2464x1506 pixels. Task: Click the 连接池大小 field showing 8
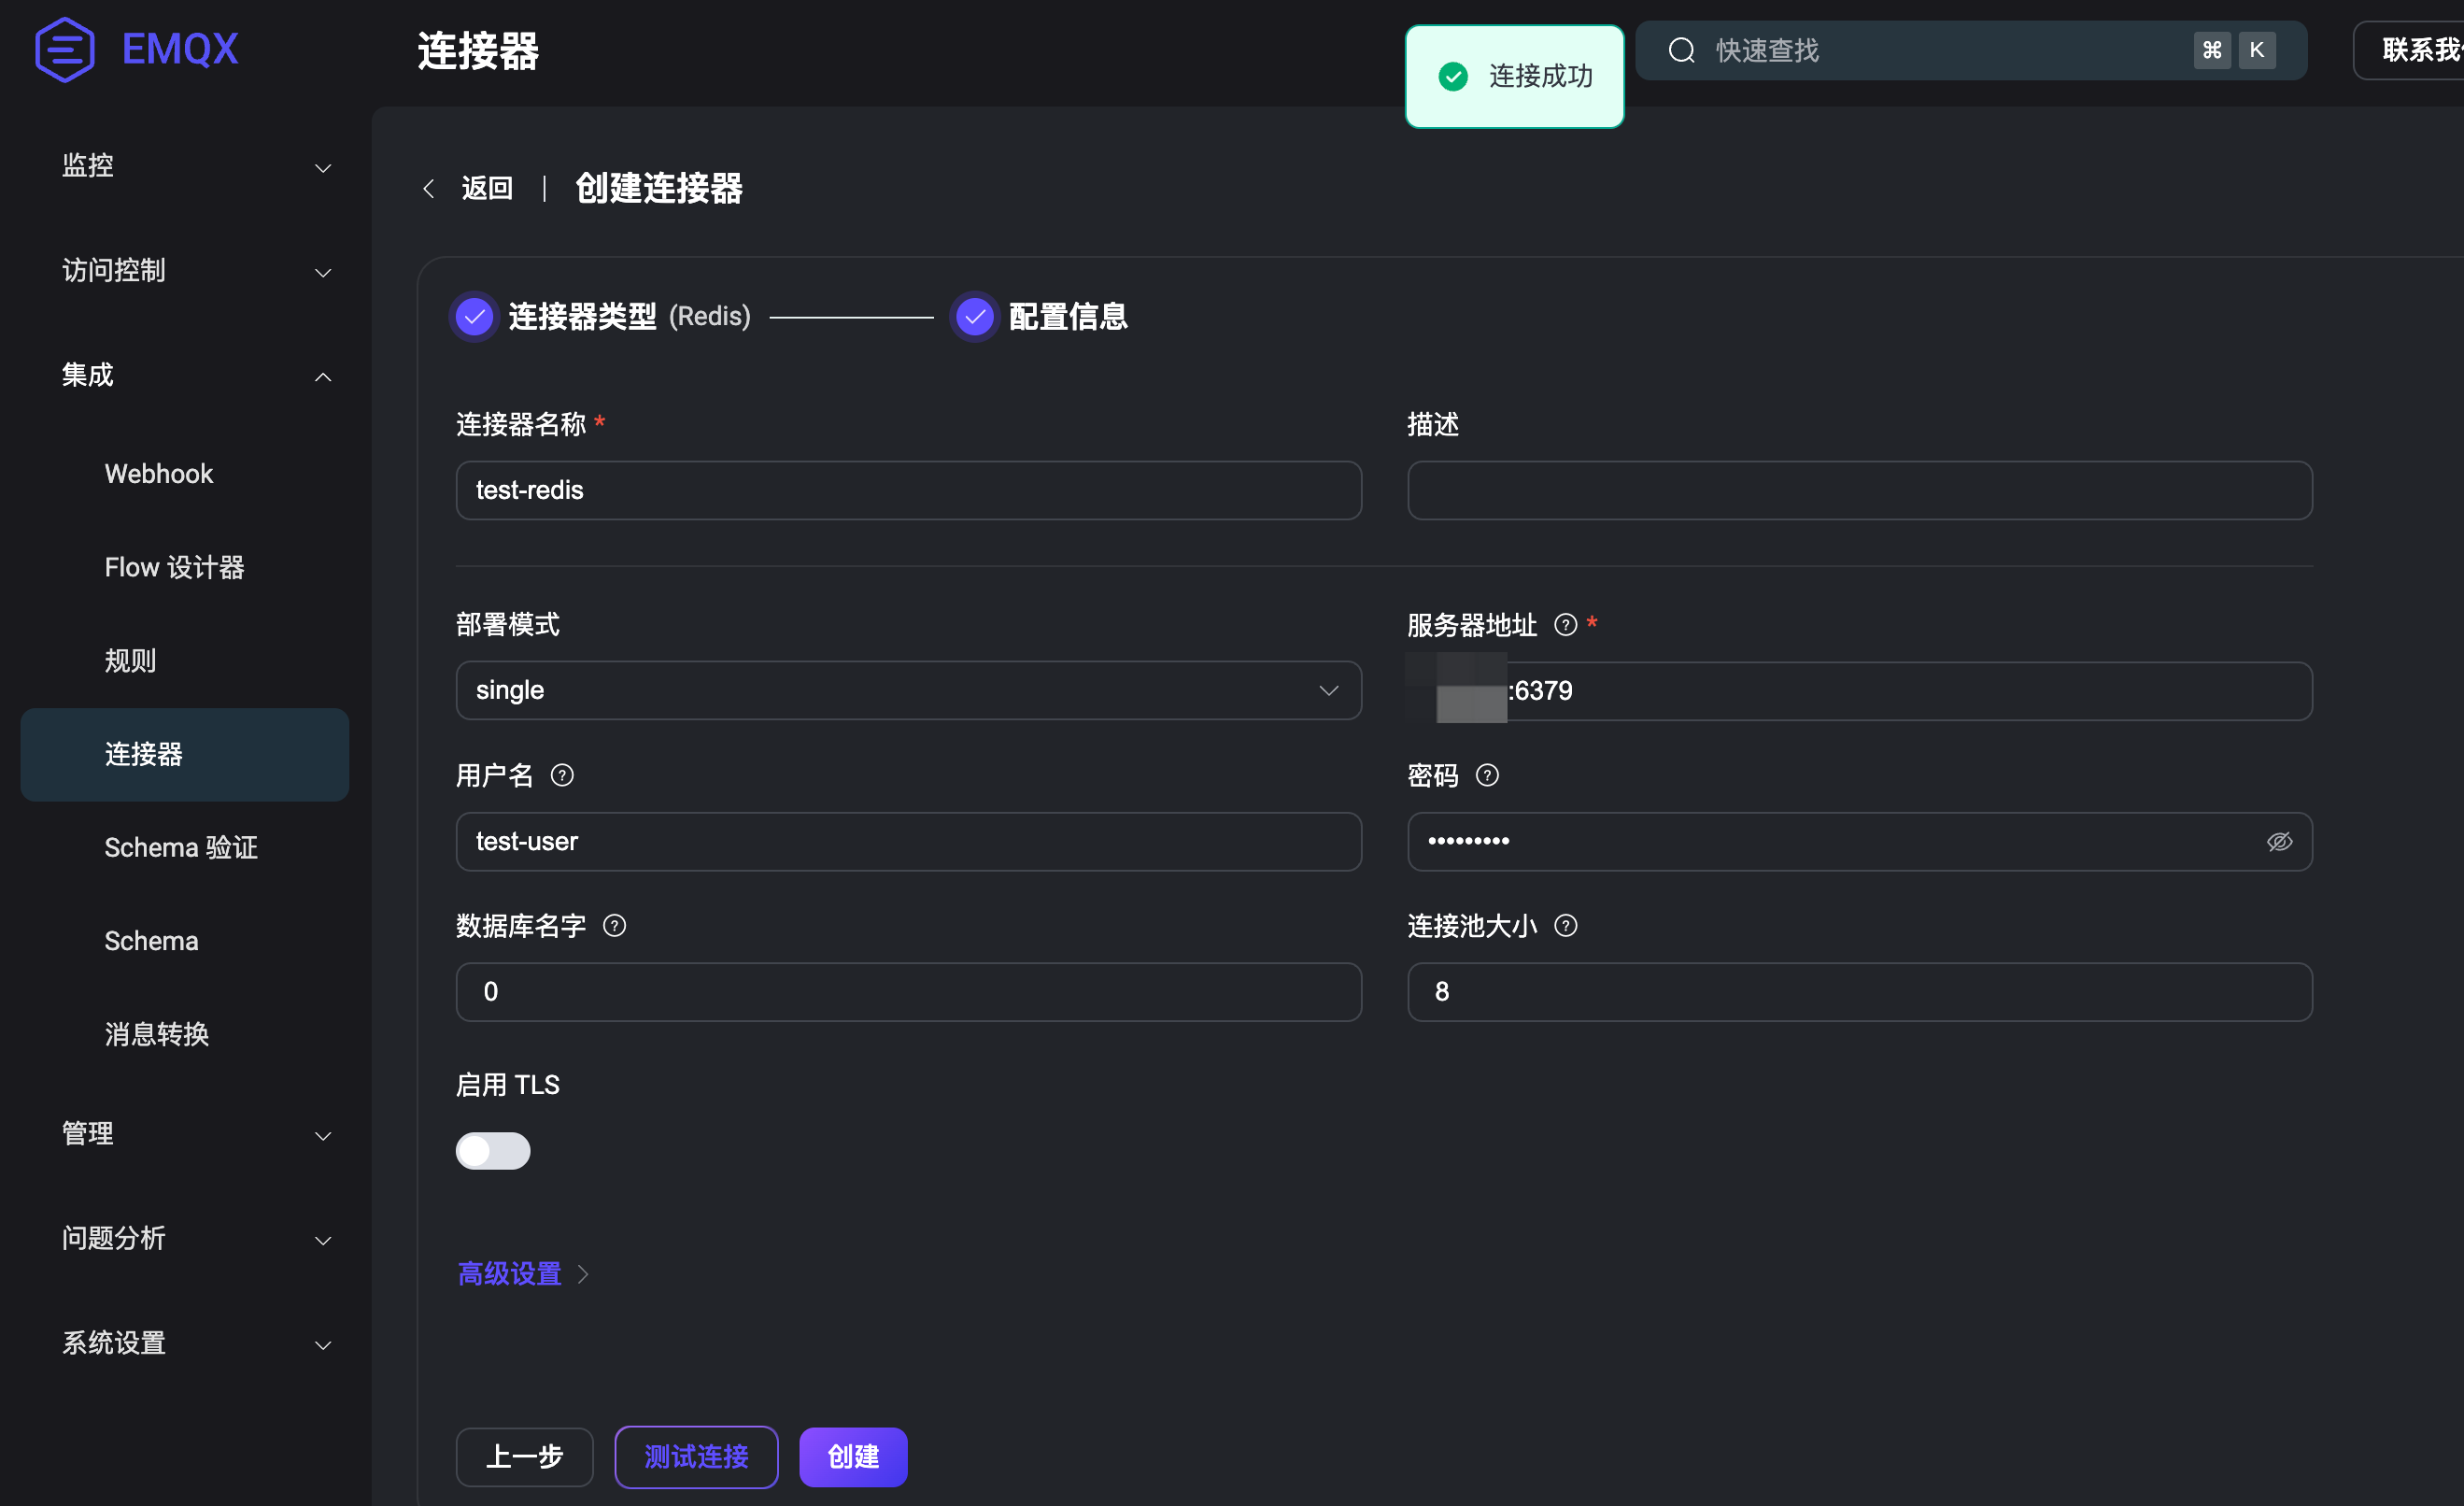[1859, 992]
